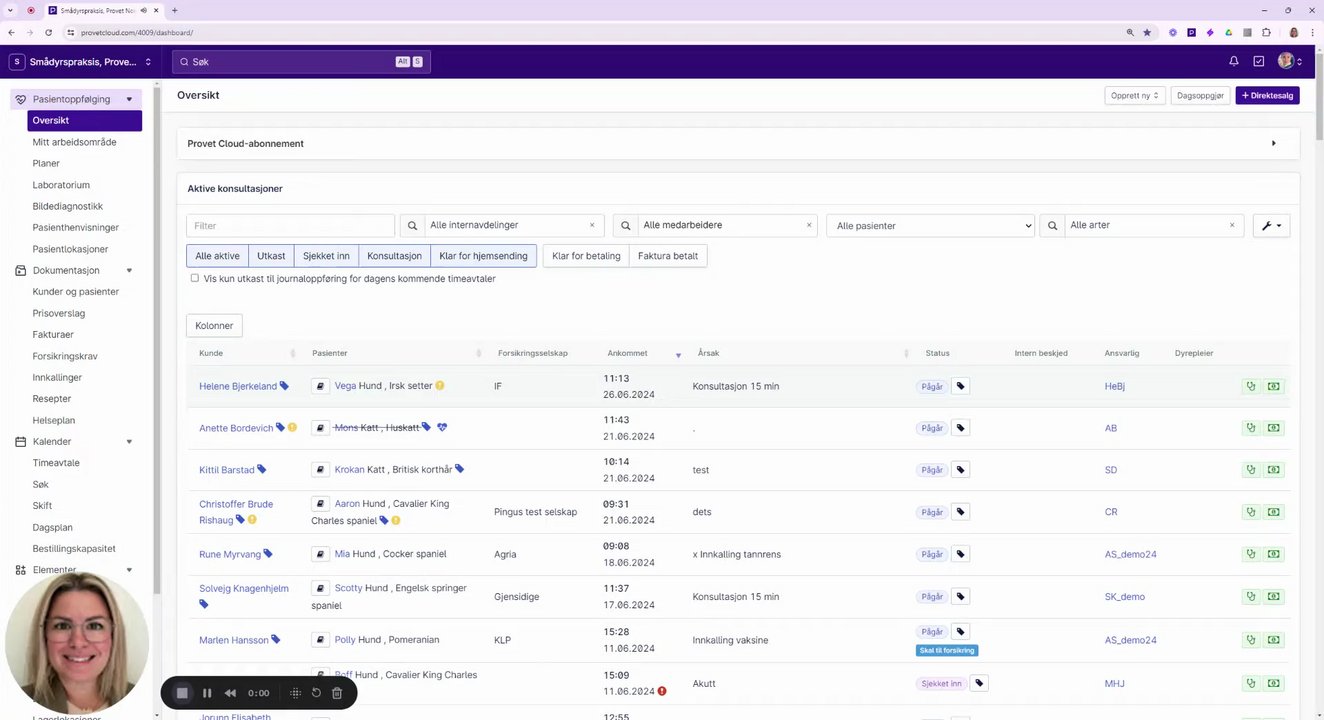Open consultation for Helene Bjerkeland via stethoscope icon
The height and width of the screenshot is (720, 1324).
coord(1250,386)
